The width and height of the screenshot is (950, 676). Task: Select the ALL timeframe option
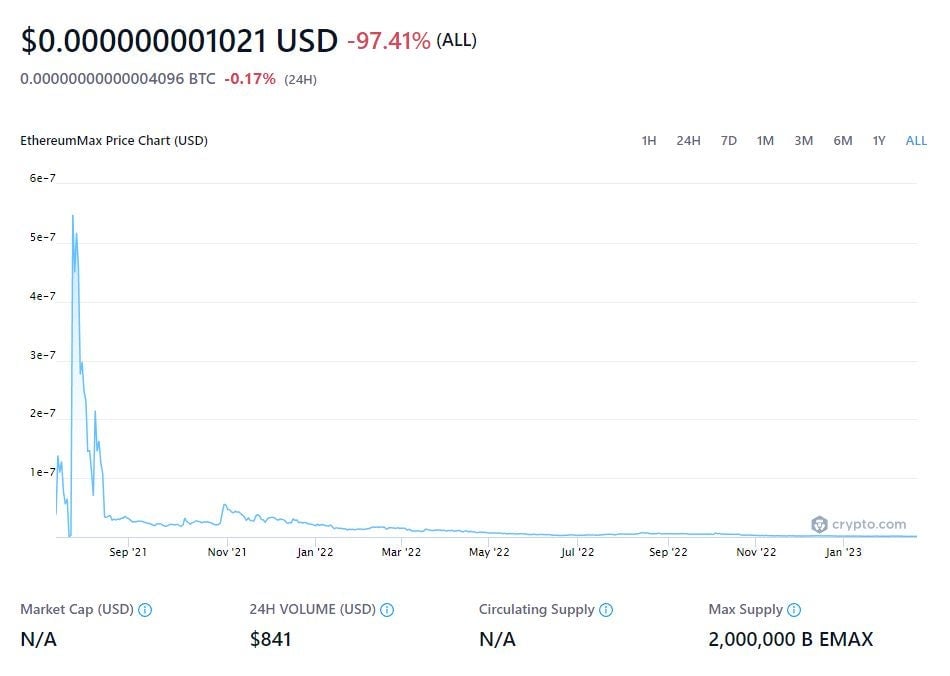[x=915, y=141]
